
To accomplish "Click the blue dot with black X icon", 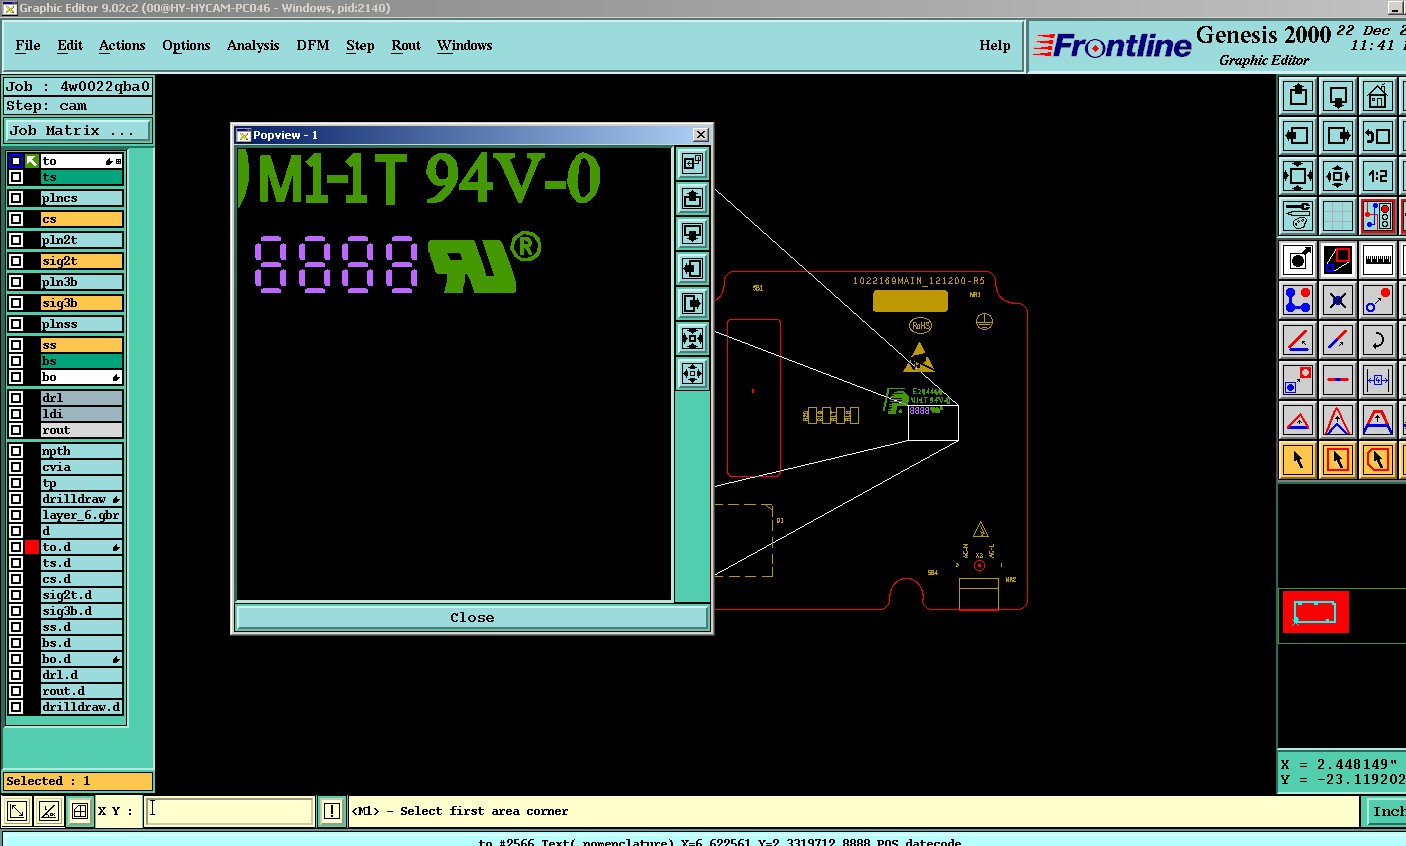I will (1338, 300).
